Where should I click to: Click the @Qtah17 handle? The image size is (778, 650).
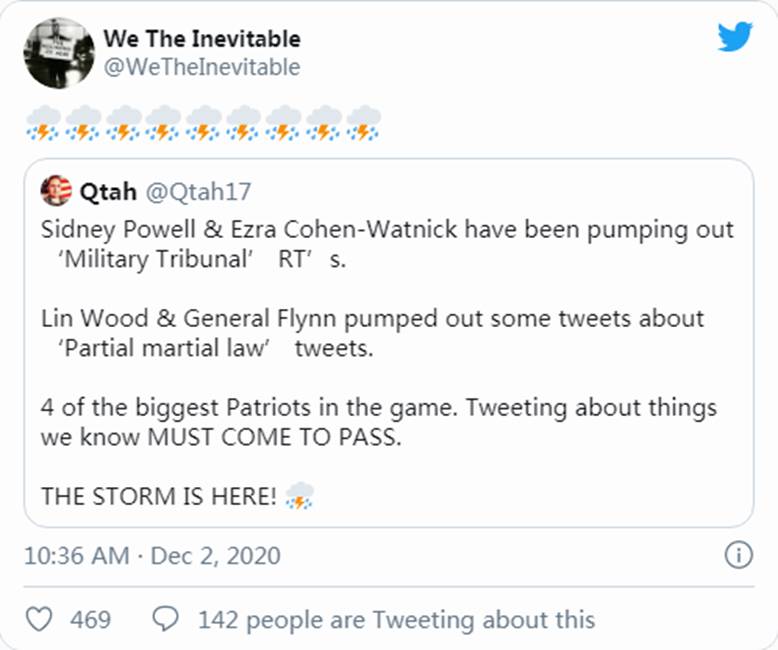197,190
